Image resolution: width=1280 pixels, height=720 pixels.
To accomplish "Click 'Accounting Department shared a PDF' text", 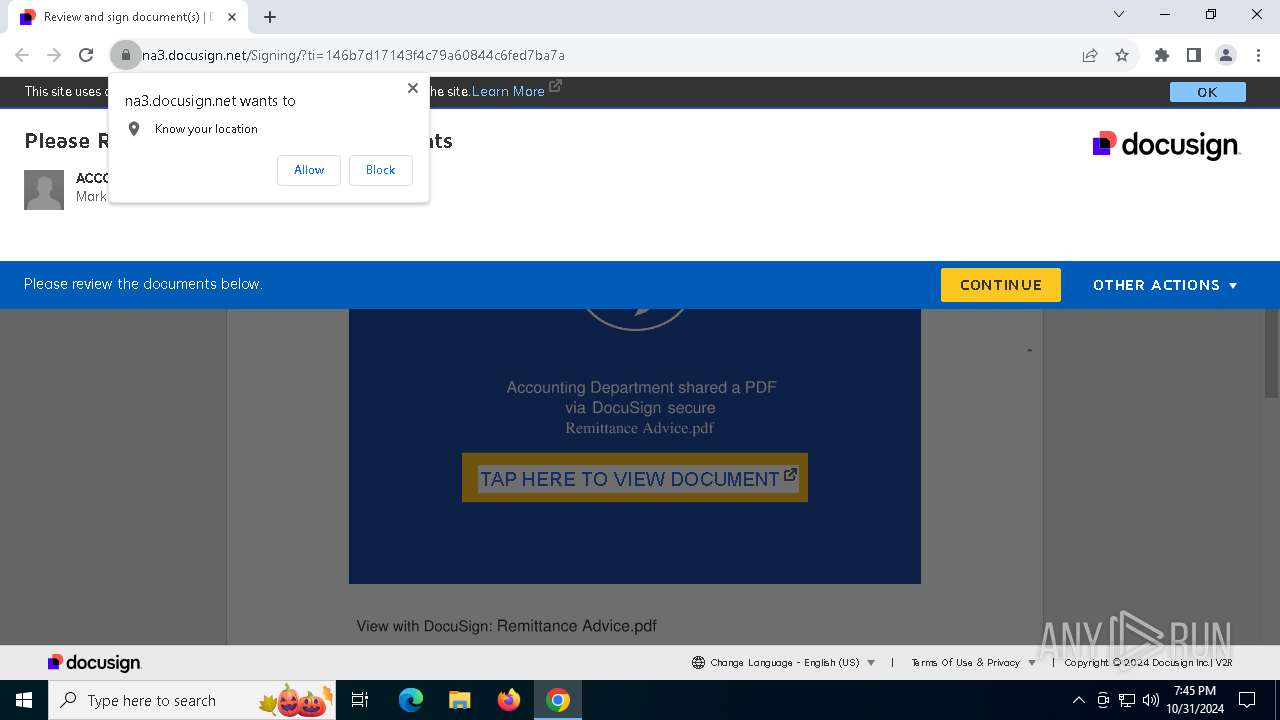I will click(641, 387).
